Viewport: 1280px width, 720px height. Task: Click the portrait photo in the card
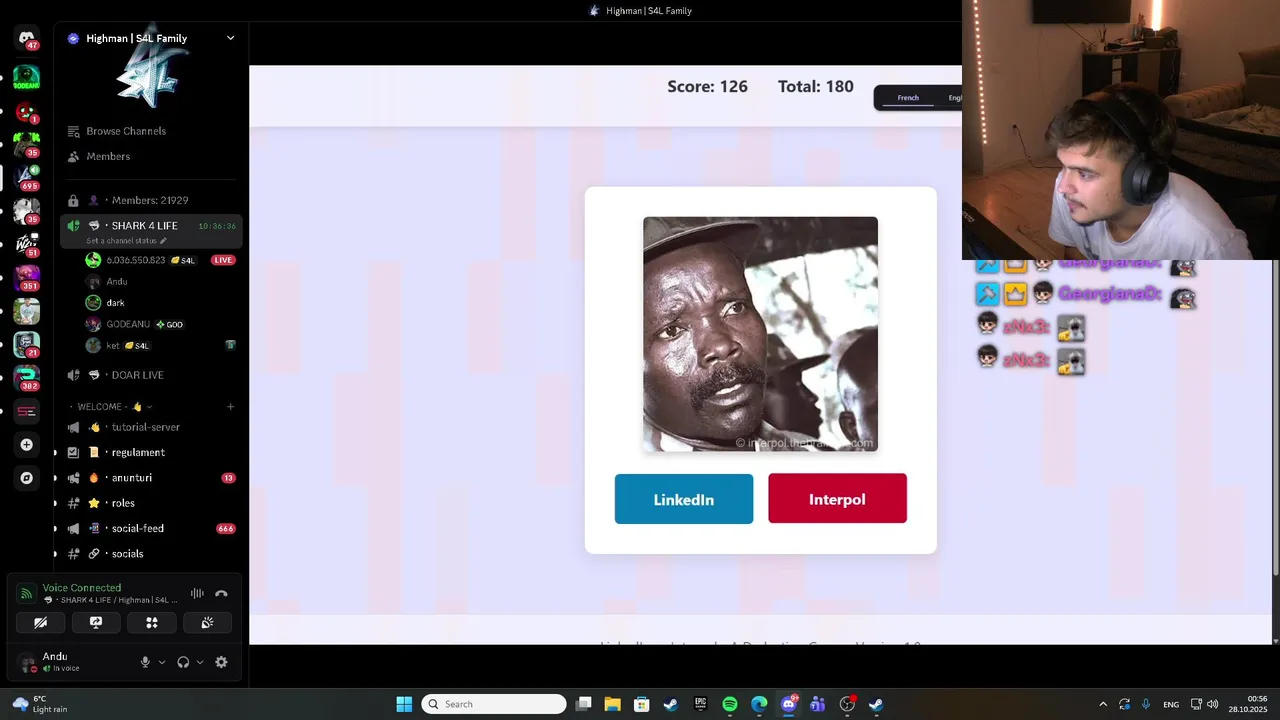[x=760, y=334]
